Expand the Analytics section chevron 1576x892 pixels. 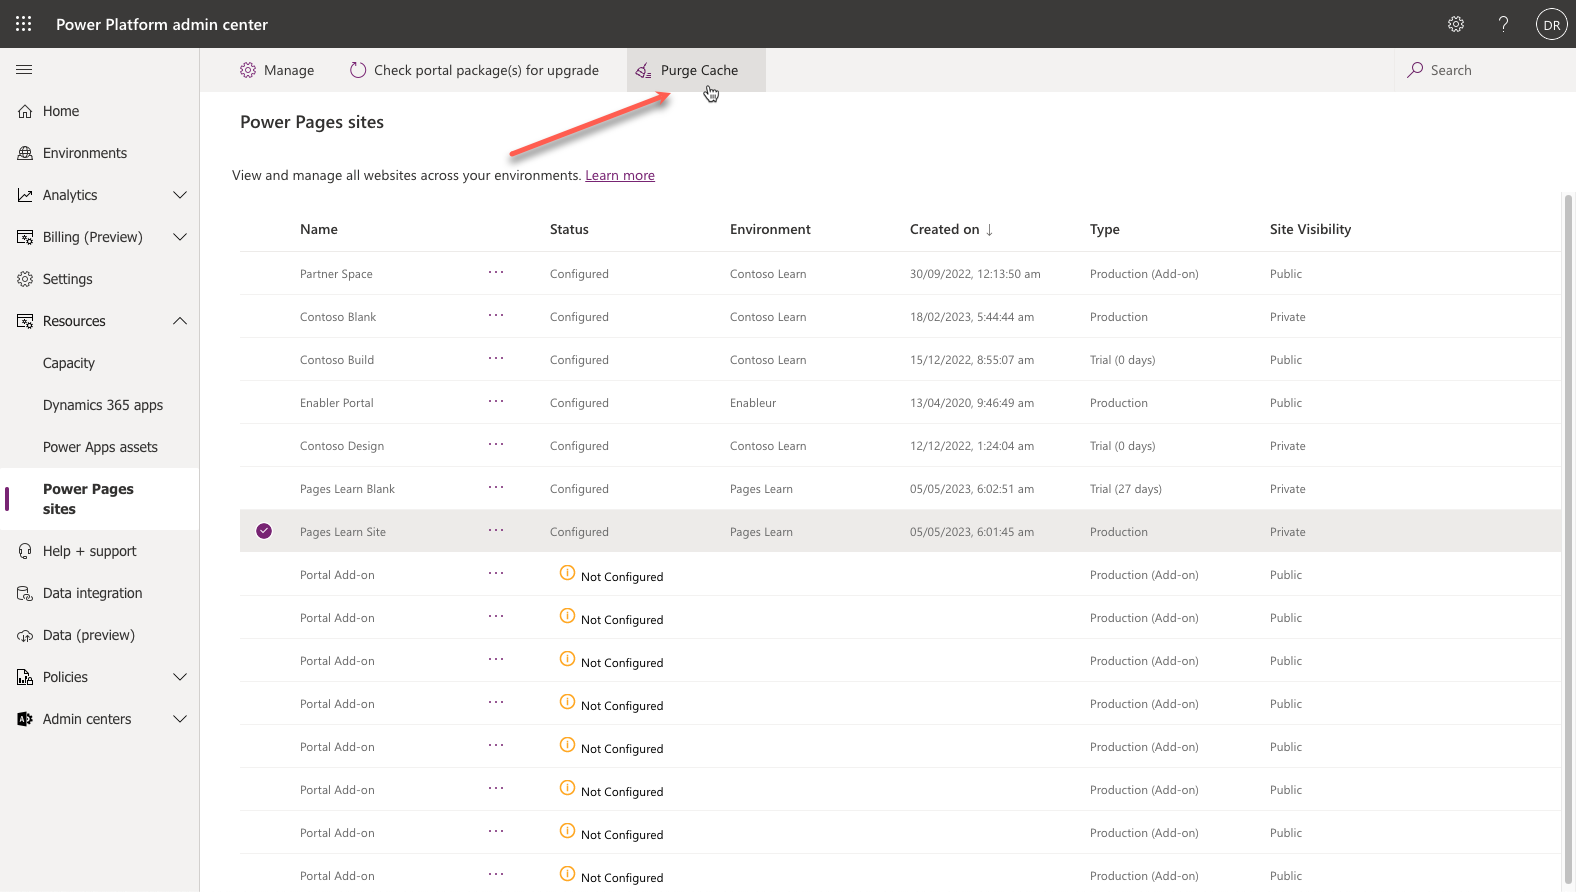click(180, 195)
